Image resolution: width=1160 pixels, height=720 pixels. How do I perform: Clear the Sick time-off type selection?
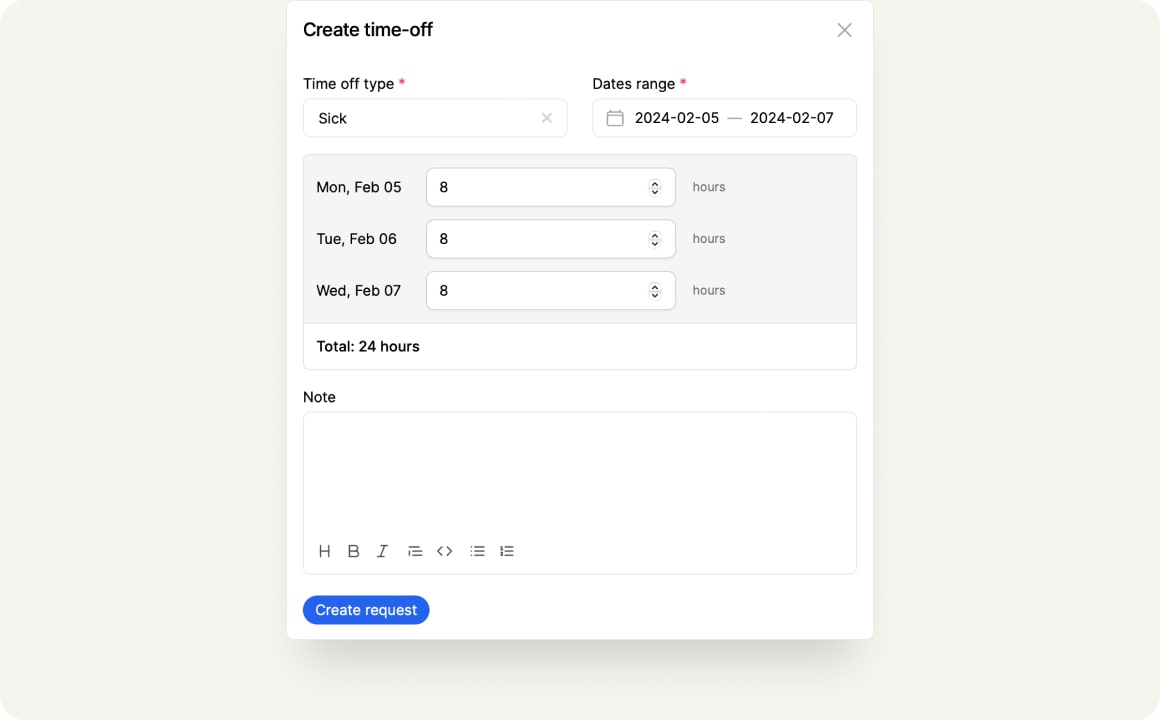pyautogui.click(x=547, y=118)
